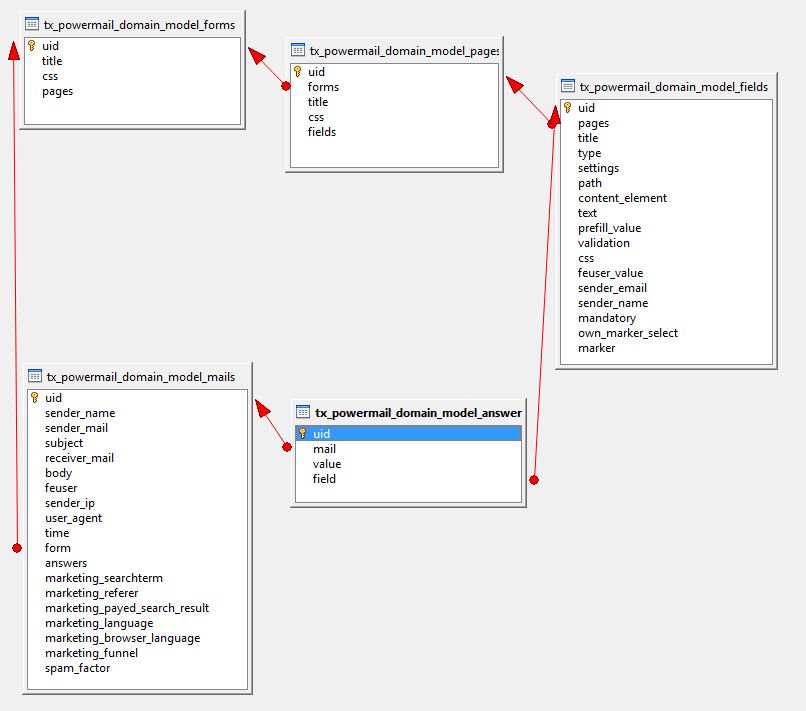This screenshot has height=711, width=806.
Task: Click the key icon next to uid in fields table
Action: pyautogui.click(x=567, y=108)
